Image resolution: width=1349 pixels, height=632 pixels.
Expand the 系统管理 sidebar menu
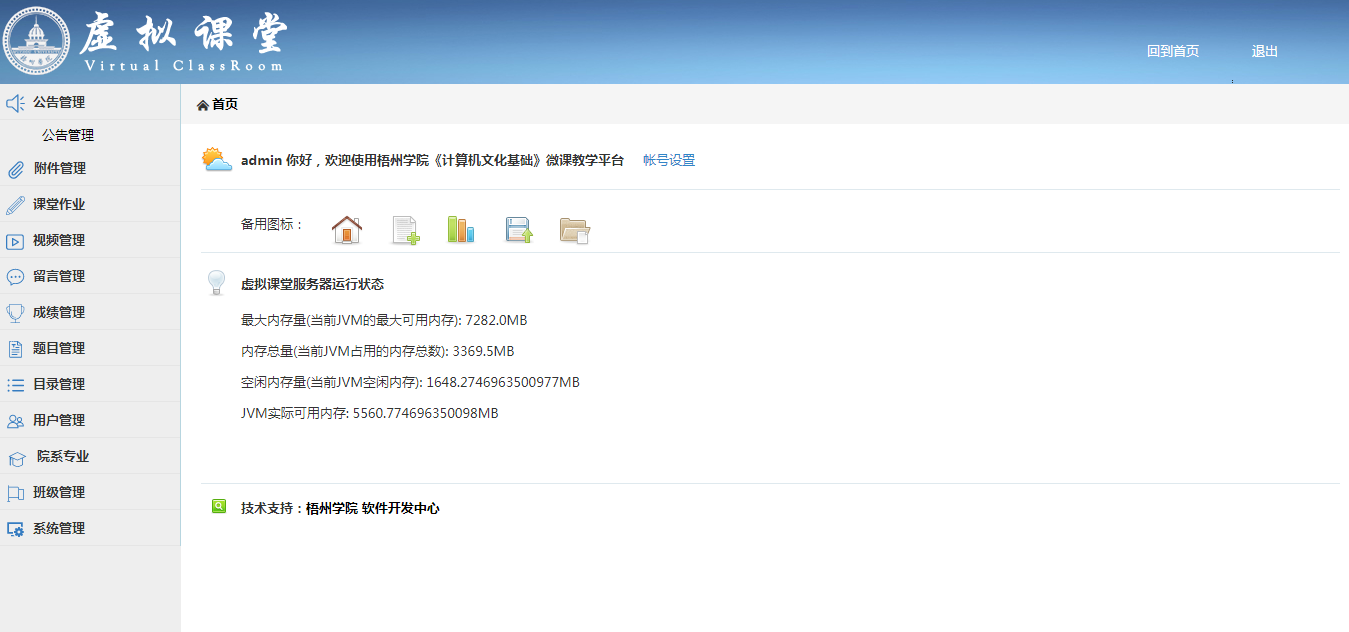click(58, 528)
